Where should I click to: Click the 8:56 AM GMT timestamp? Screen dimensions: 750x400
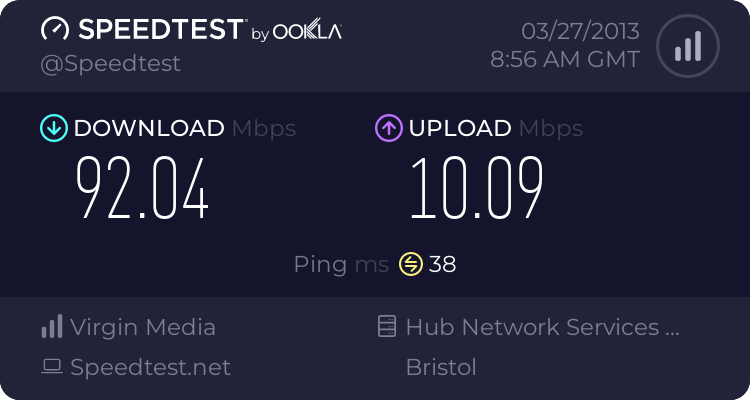pos(565,59)
